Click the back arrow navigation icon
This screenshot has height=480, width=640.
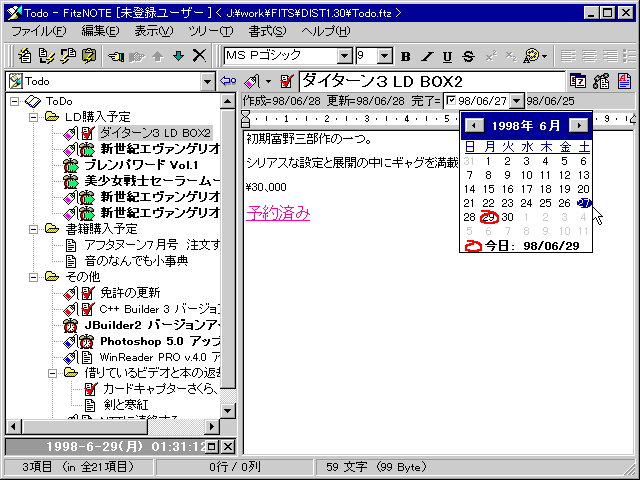coord(228,81)
